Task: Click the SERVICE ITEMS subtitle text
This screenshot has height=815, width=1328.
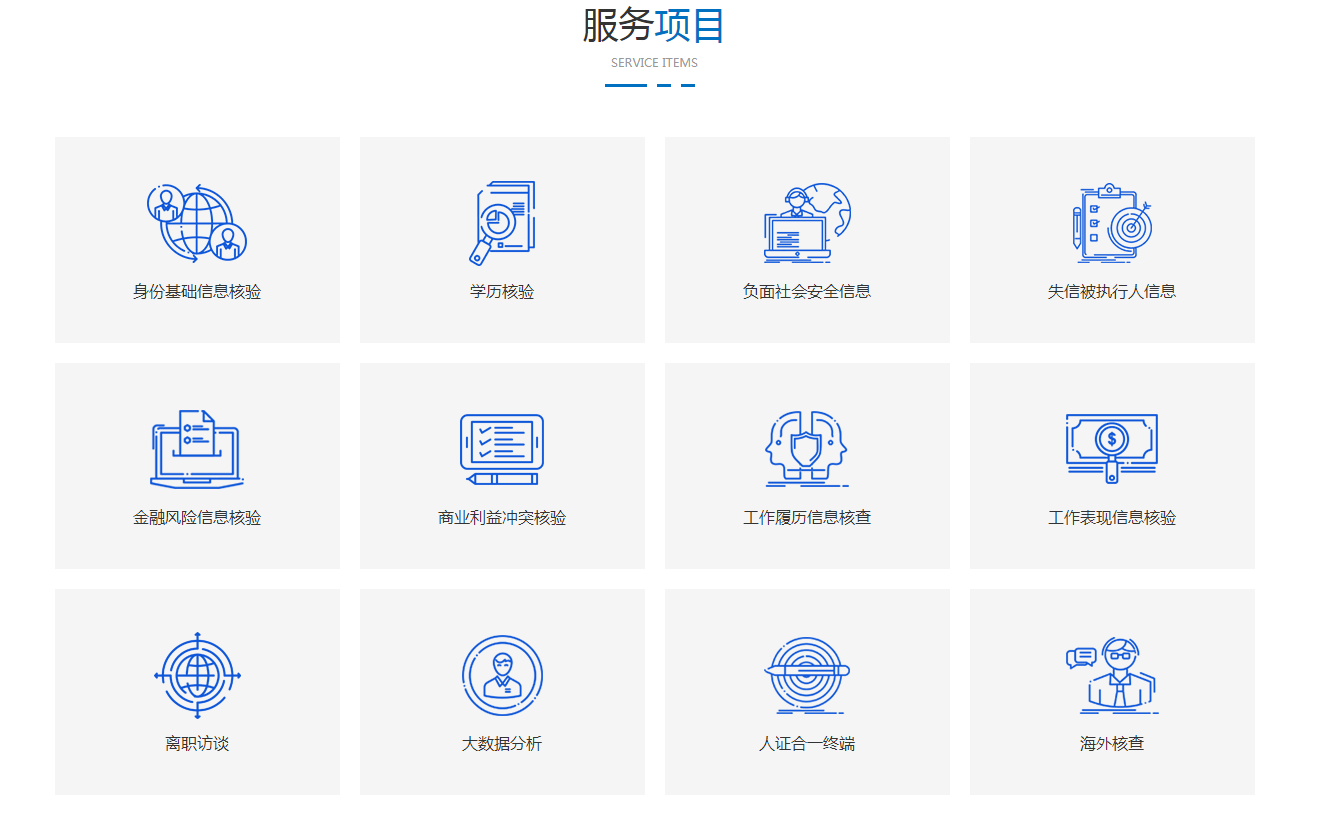Action: click(x=654, y=63)
